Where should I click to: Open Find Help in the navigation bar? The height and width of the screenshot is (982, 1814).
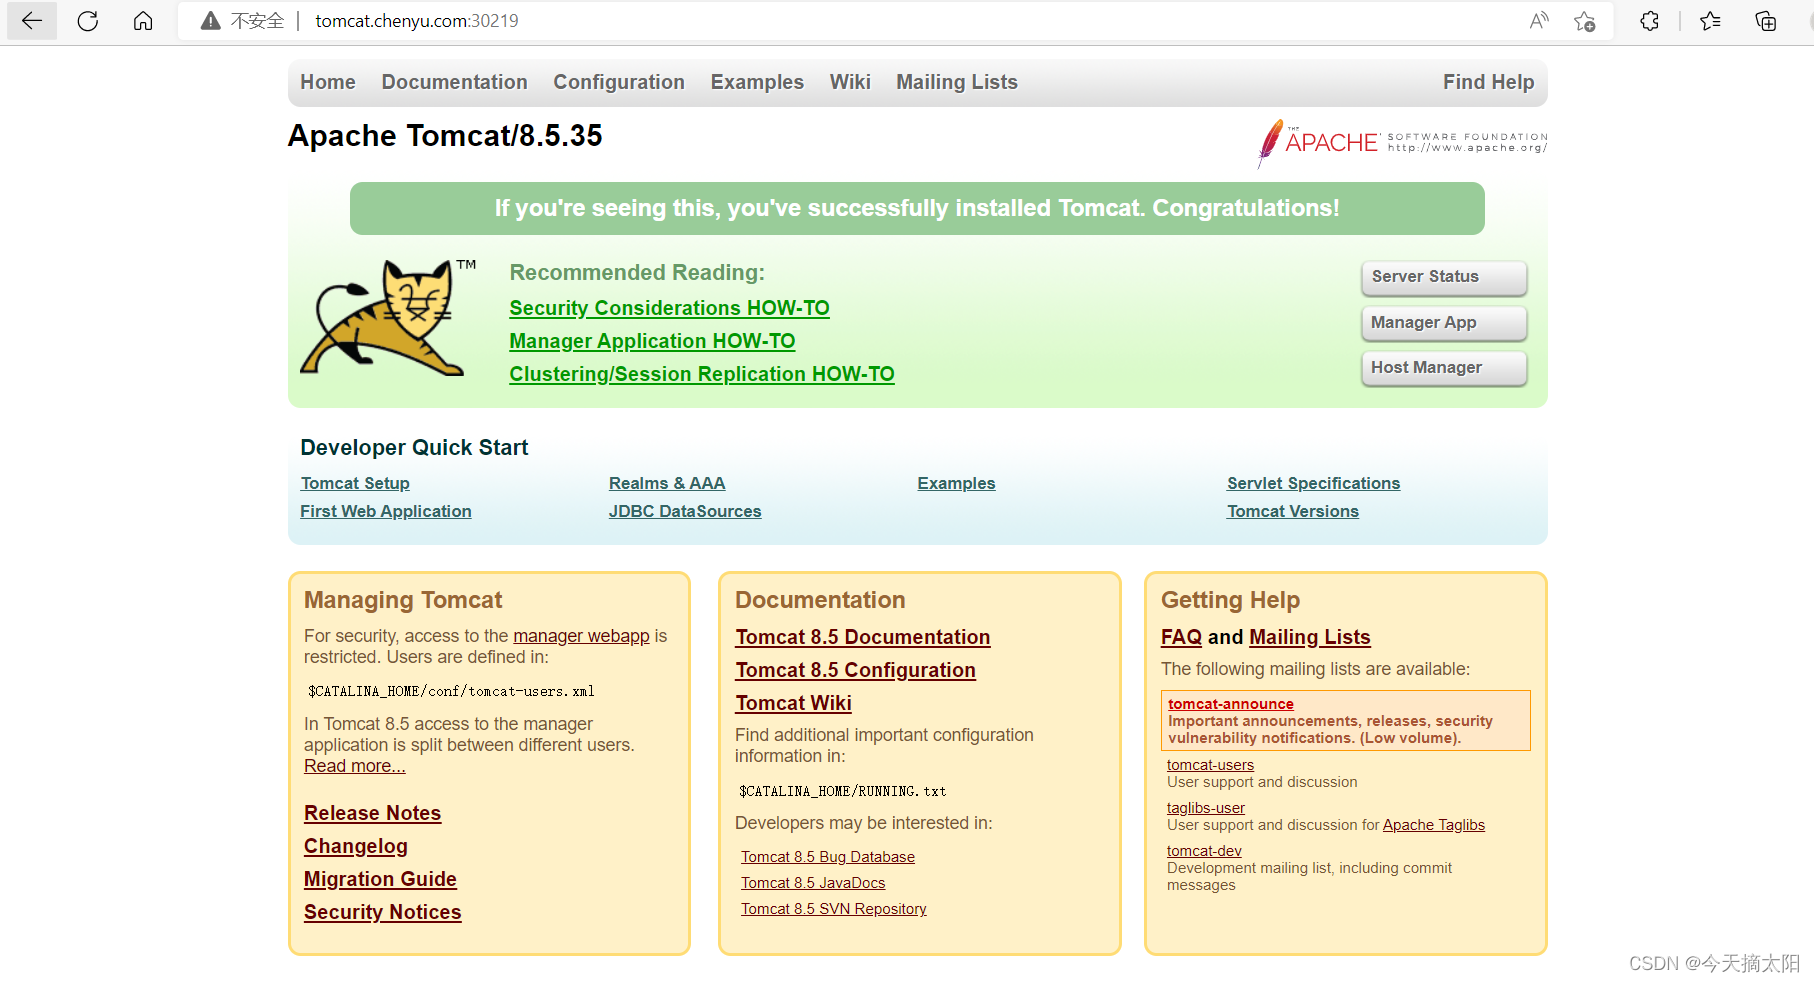tap(1488, 82)
